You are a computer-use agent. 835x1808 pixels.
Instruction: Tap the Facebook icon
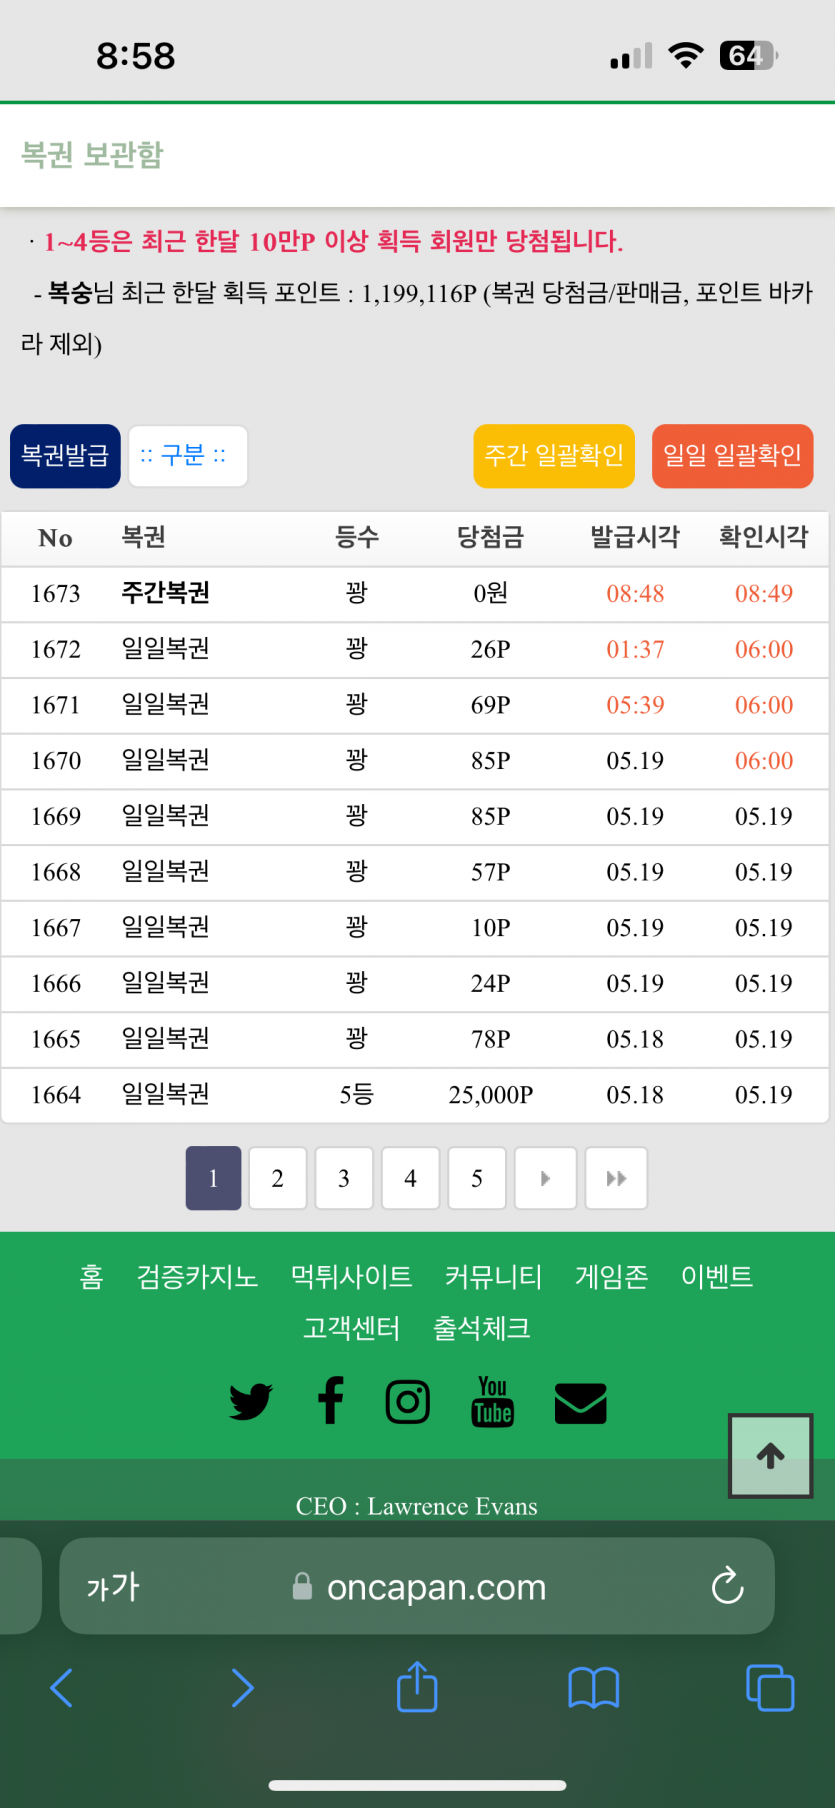pos(331,1400)
